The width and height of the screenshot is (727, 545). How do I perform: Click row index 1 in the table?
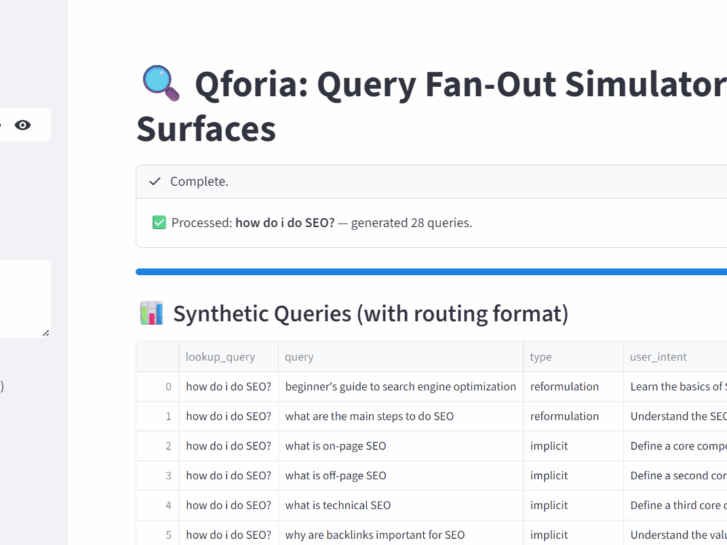click(158, 416)
